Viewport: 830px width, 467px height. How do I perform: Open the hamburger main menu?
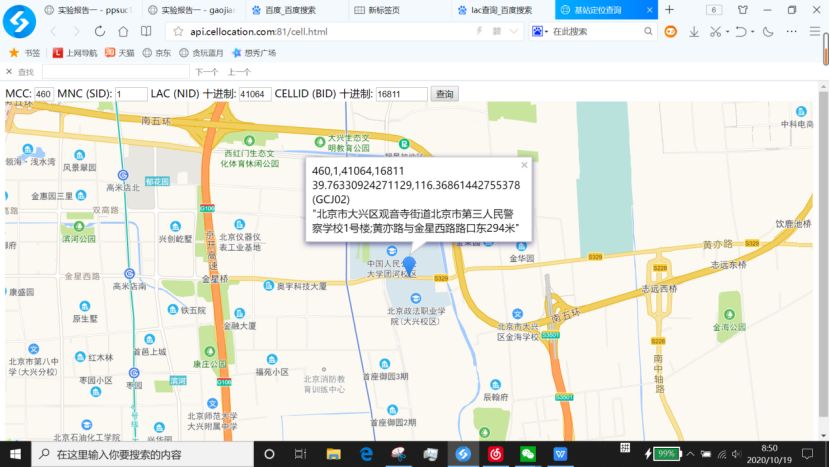pos(815,32)
